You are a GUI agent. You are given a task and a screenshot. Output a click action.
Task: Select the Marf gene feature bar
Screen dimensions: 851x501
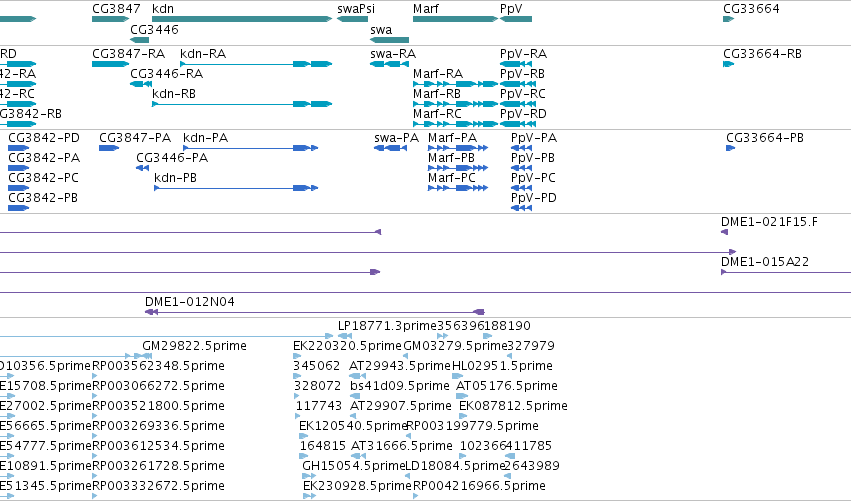(455, 19)
